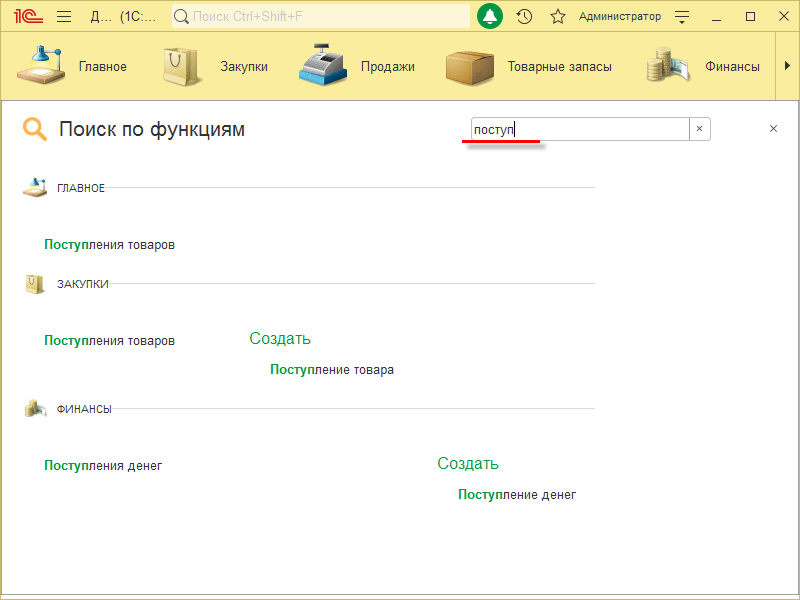Click the Закупки shopping bag icon
800x600 pixels.
pyautogui.click(x=181, y=66)
